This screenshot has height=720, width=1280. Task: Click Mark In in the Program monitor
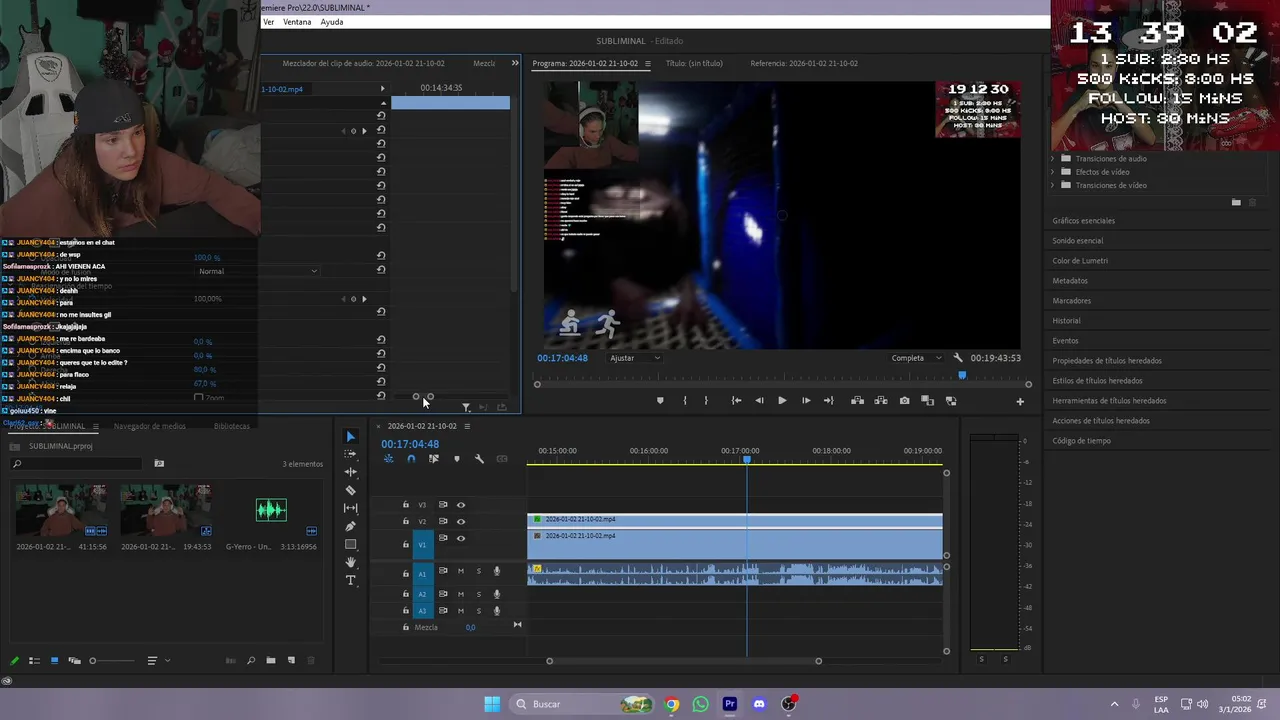click(684, 401)
